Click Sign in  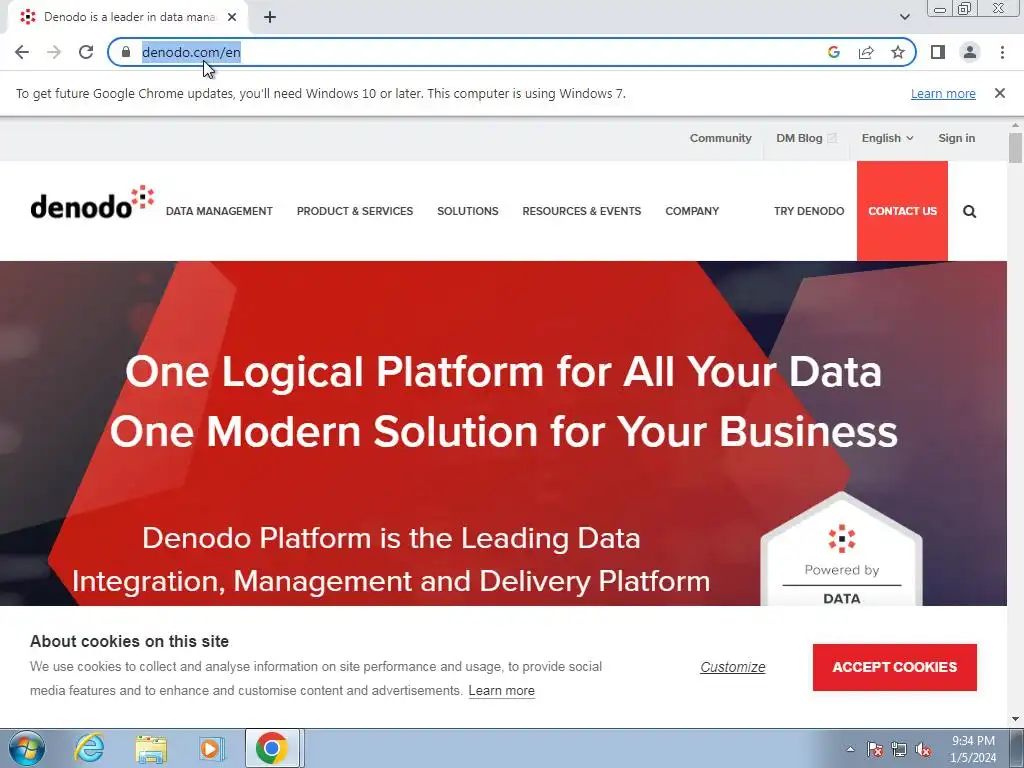coord(956,138)
